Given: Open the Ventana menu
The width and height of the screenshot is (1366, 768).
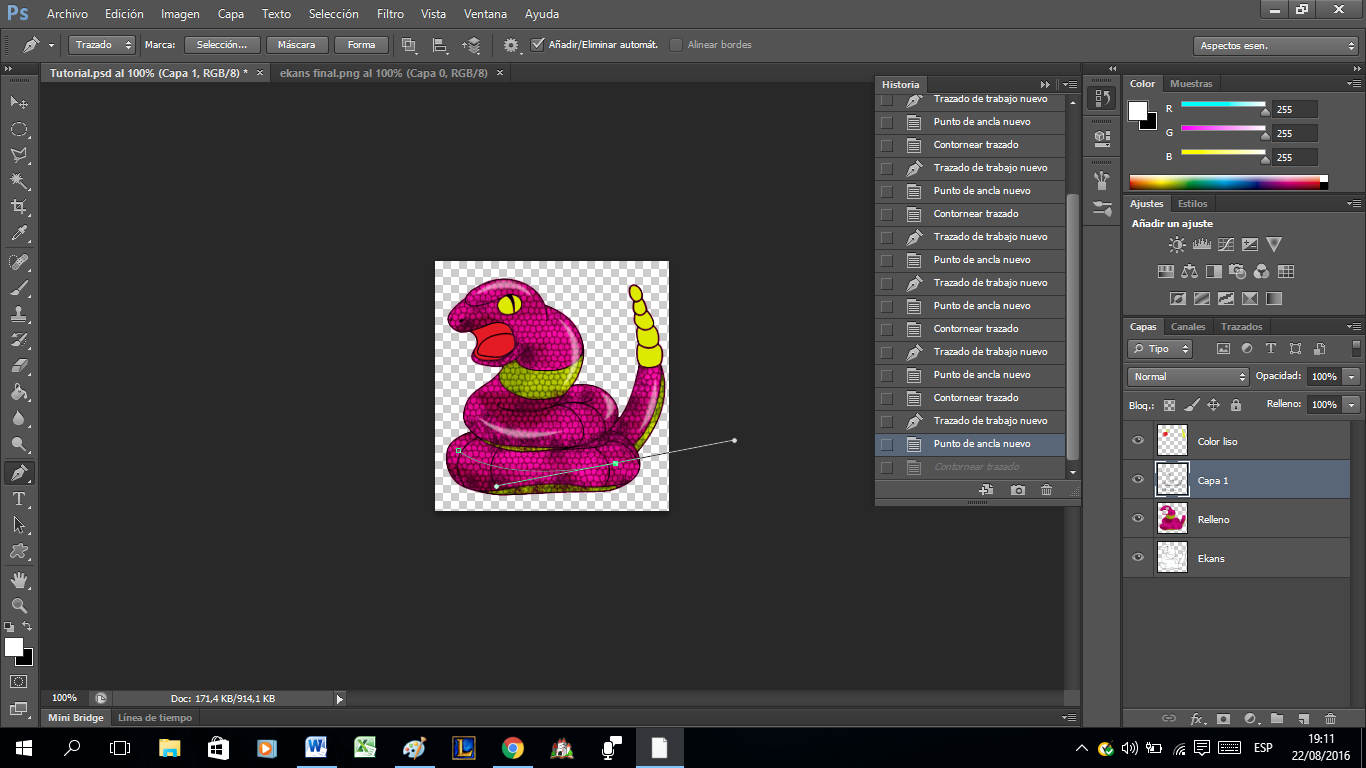Looking at the screenshot, I should tap(486, 14).
